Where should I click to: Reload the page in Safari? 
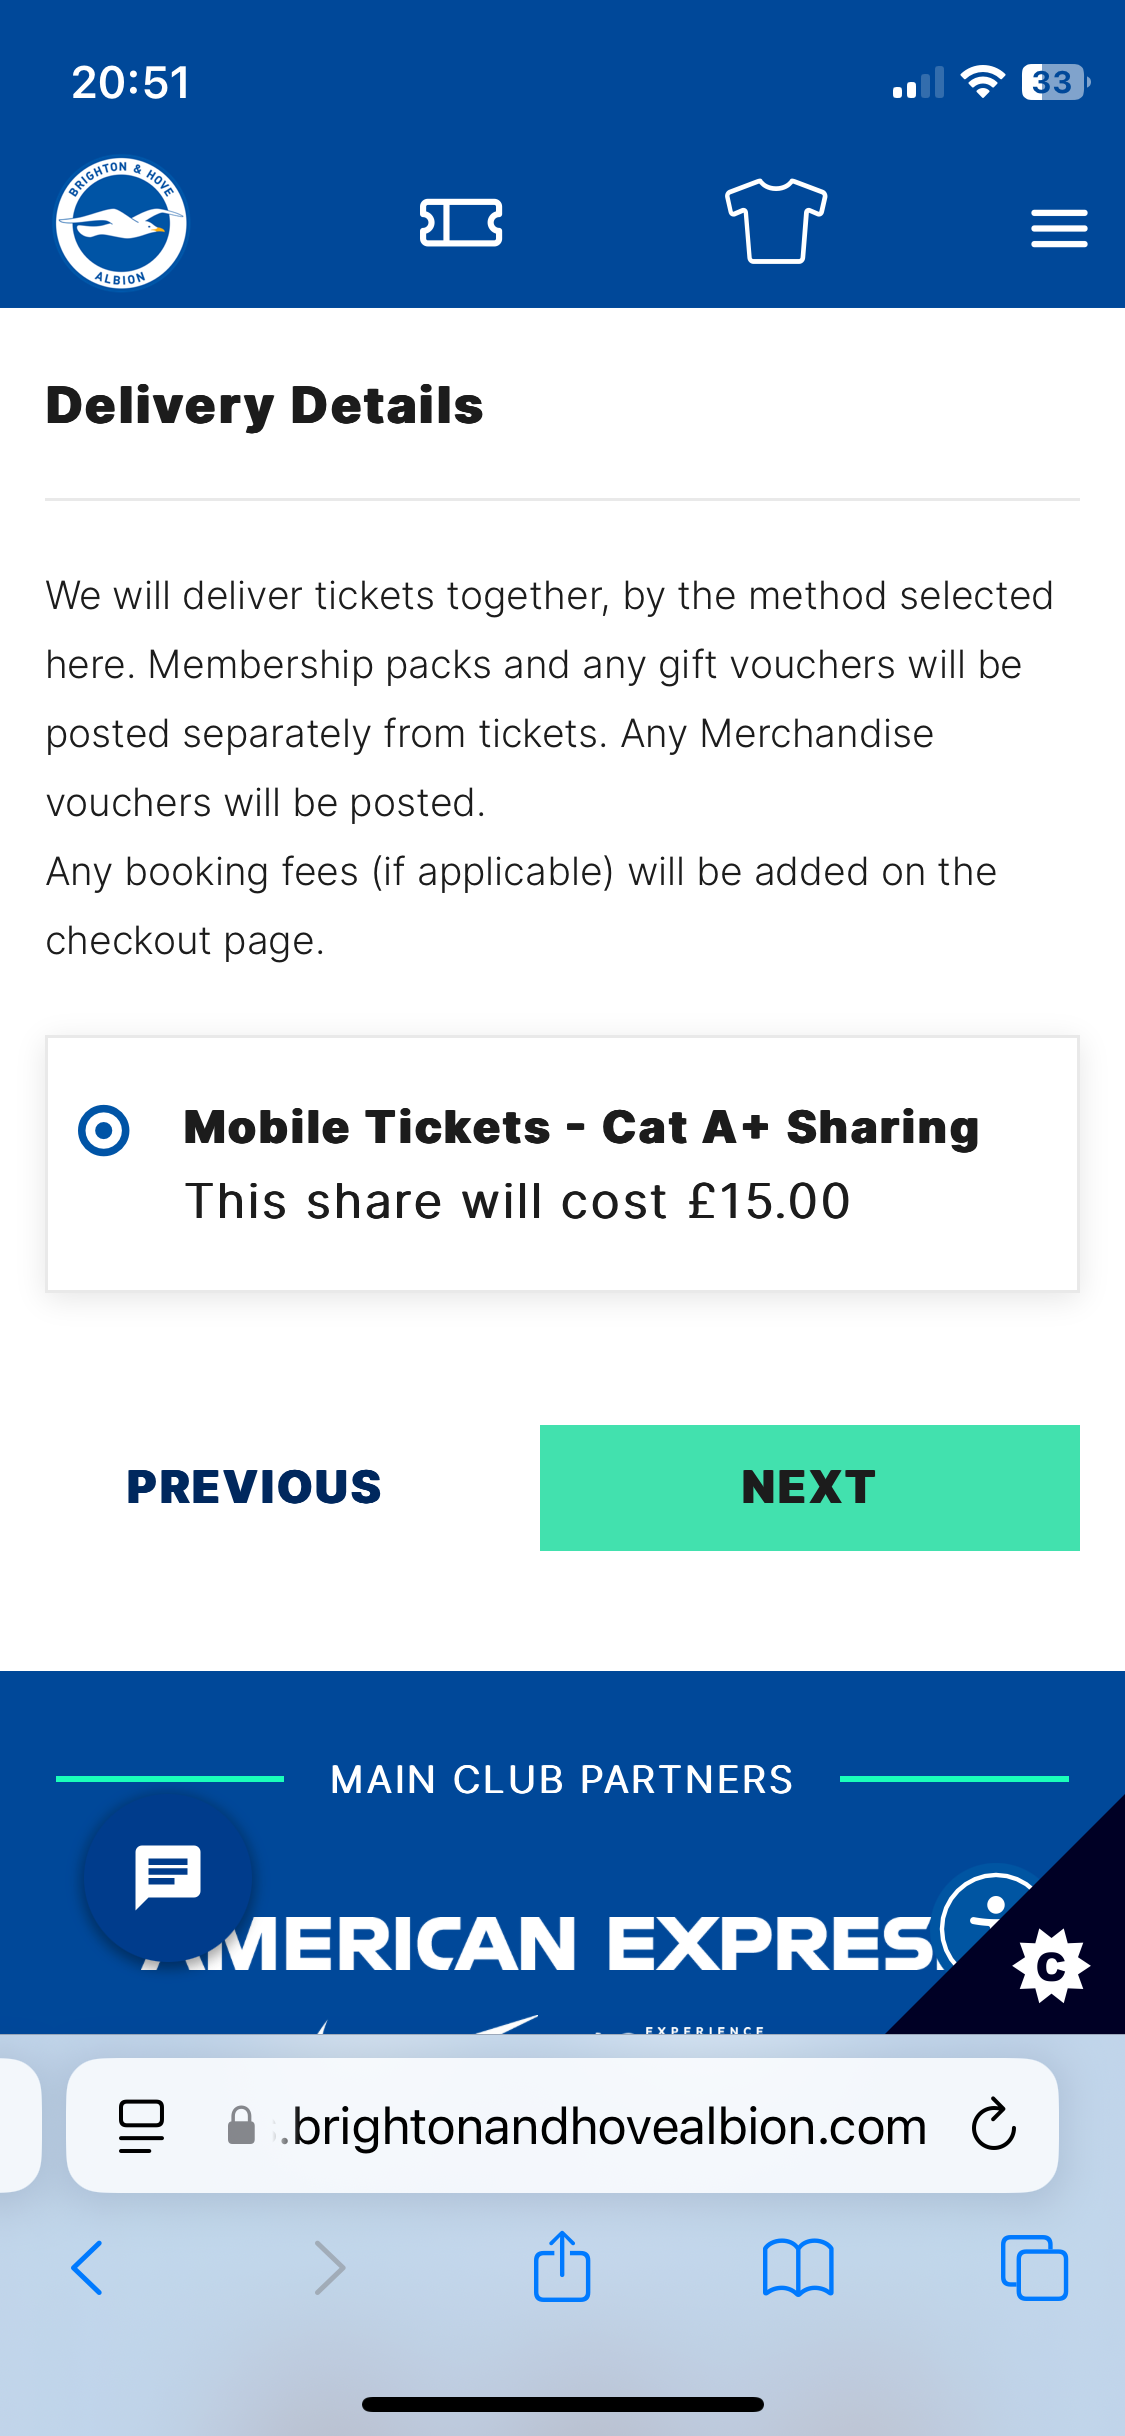pyautogui.click(x=994, y=2125)
